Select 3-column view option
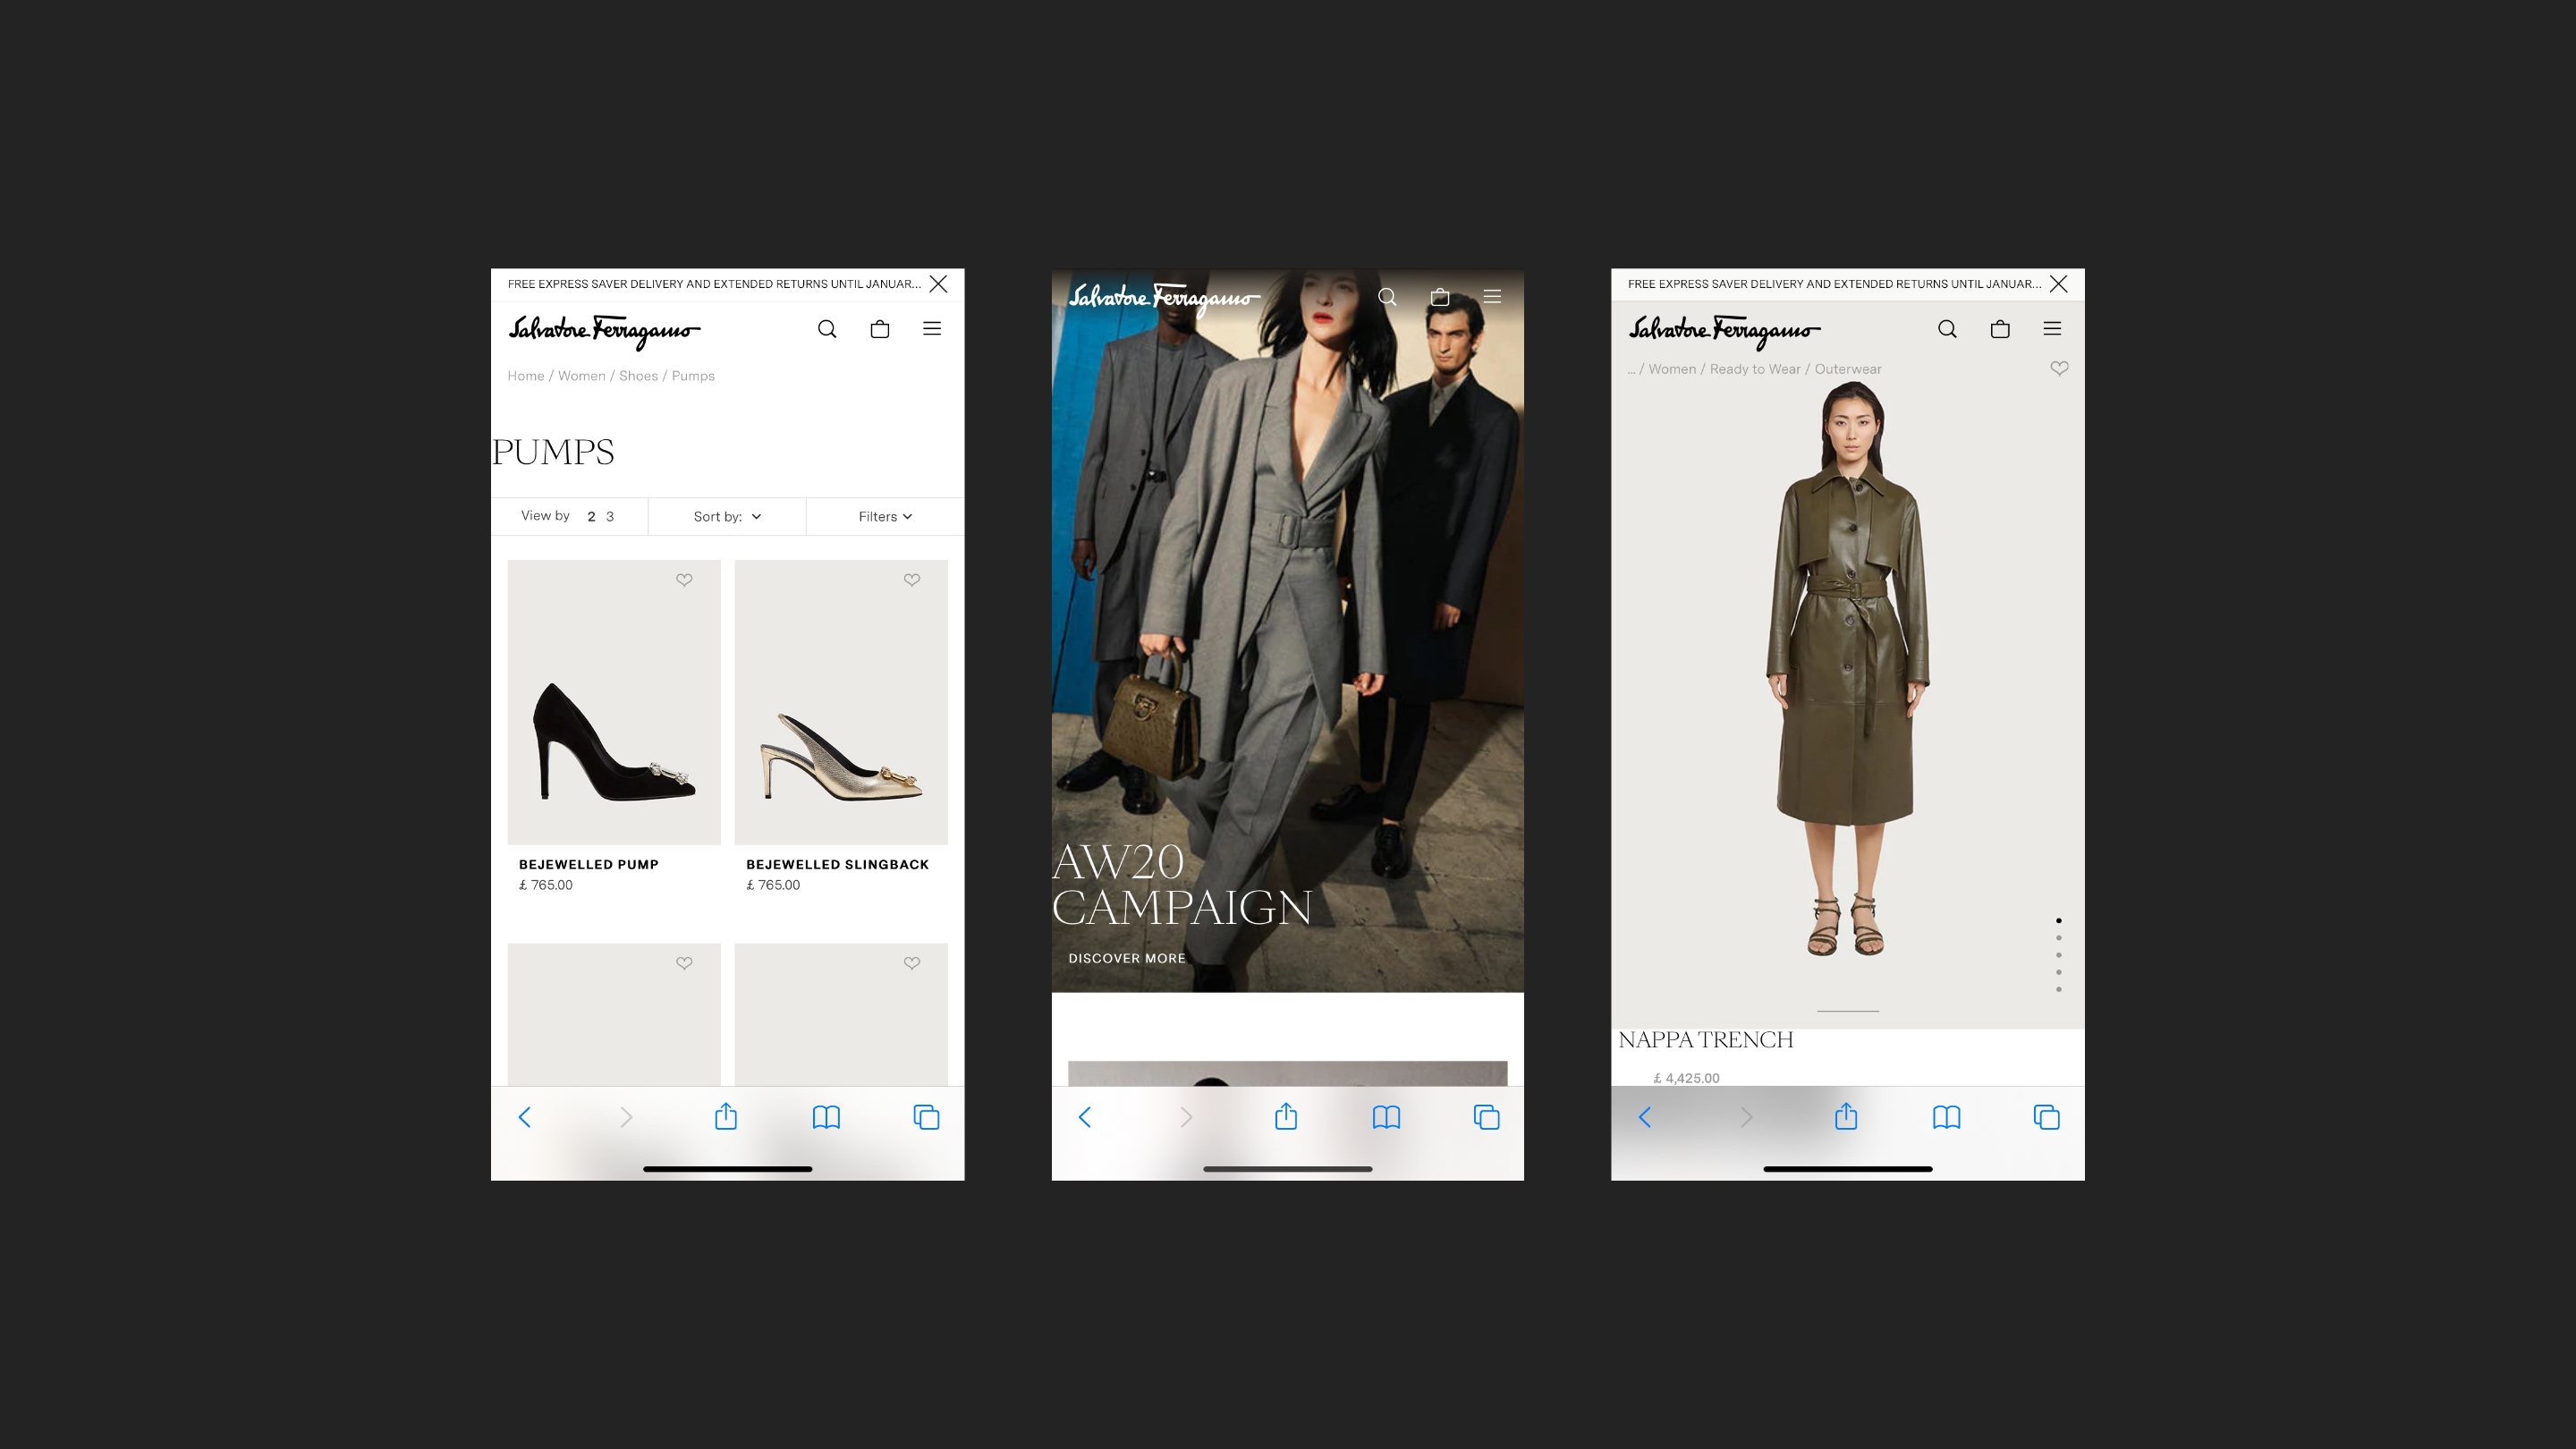 click(x=610, y=516)
